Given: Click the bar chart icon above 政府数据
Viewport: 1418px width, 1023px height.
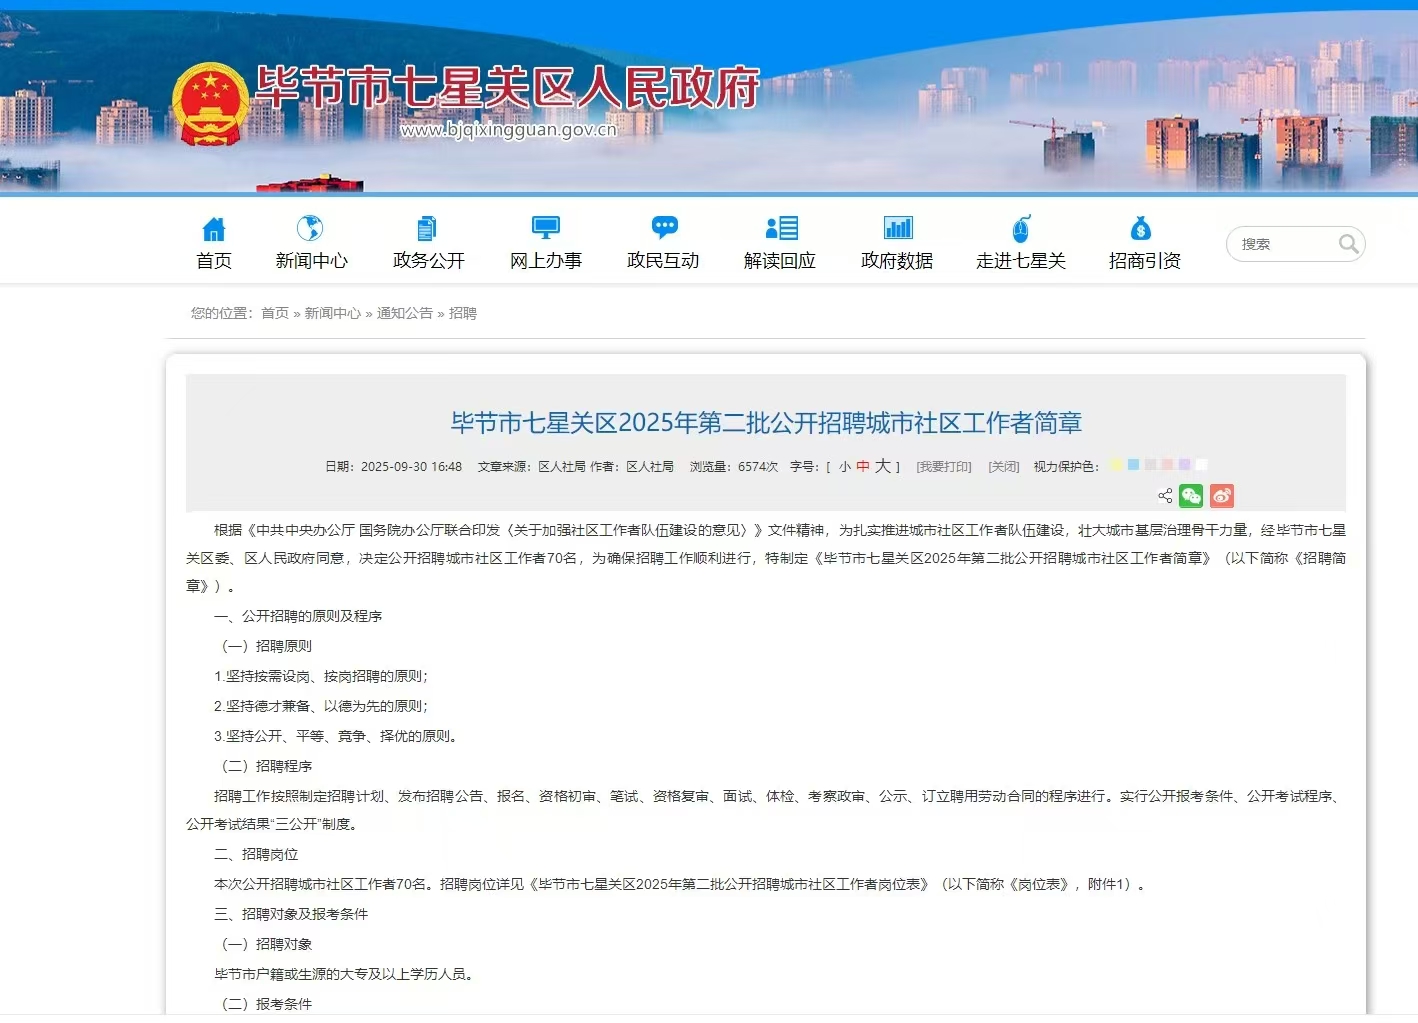Looking at the screenshot, I should (x=897, y=227).
